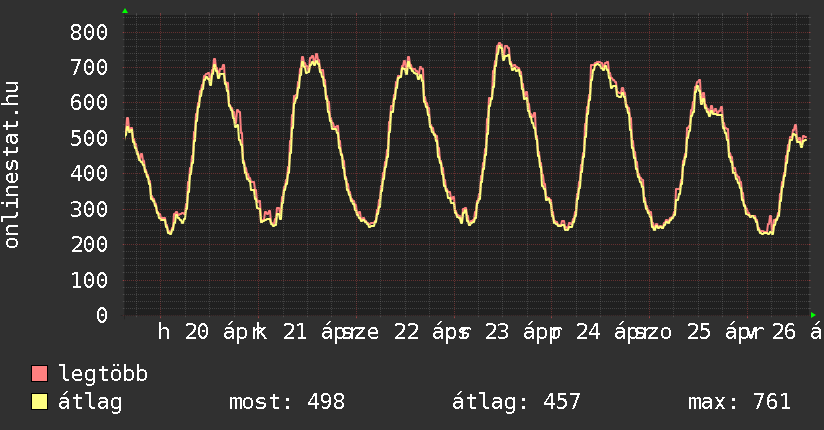Click the onlinestat.hu vertical axis title
Screen dimensions: 824x430
tap(13, 166)
